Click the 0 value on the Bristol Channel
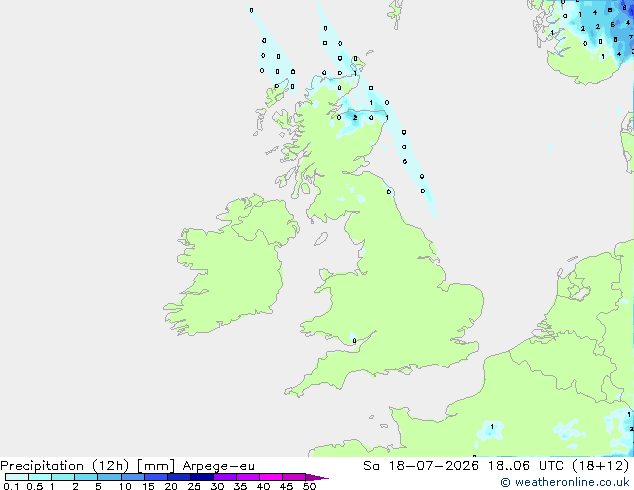The image size is (634, 490). 354,341
